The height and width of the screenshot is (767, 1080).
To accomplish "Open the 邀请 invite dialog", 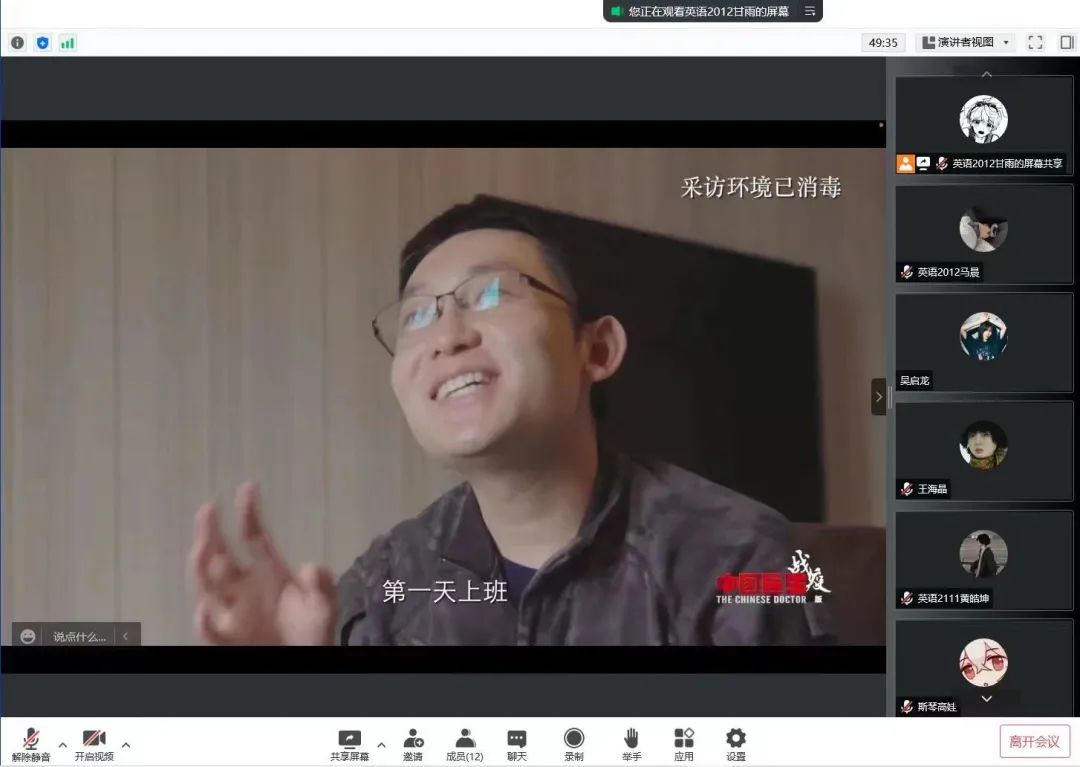I will [x=413, y=745].
